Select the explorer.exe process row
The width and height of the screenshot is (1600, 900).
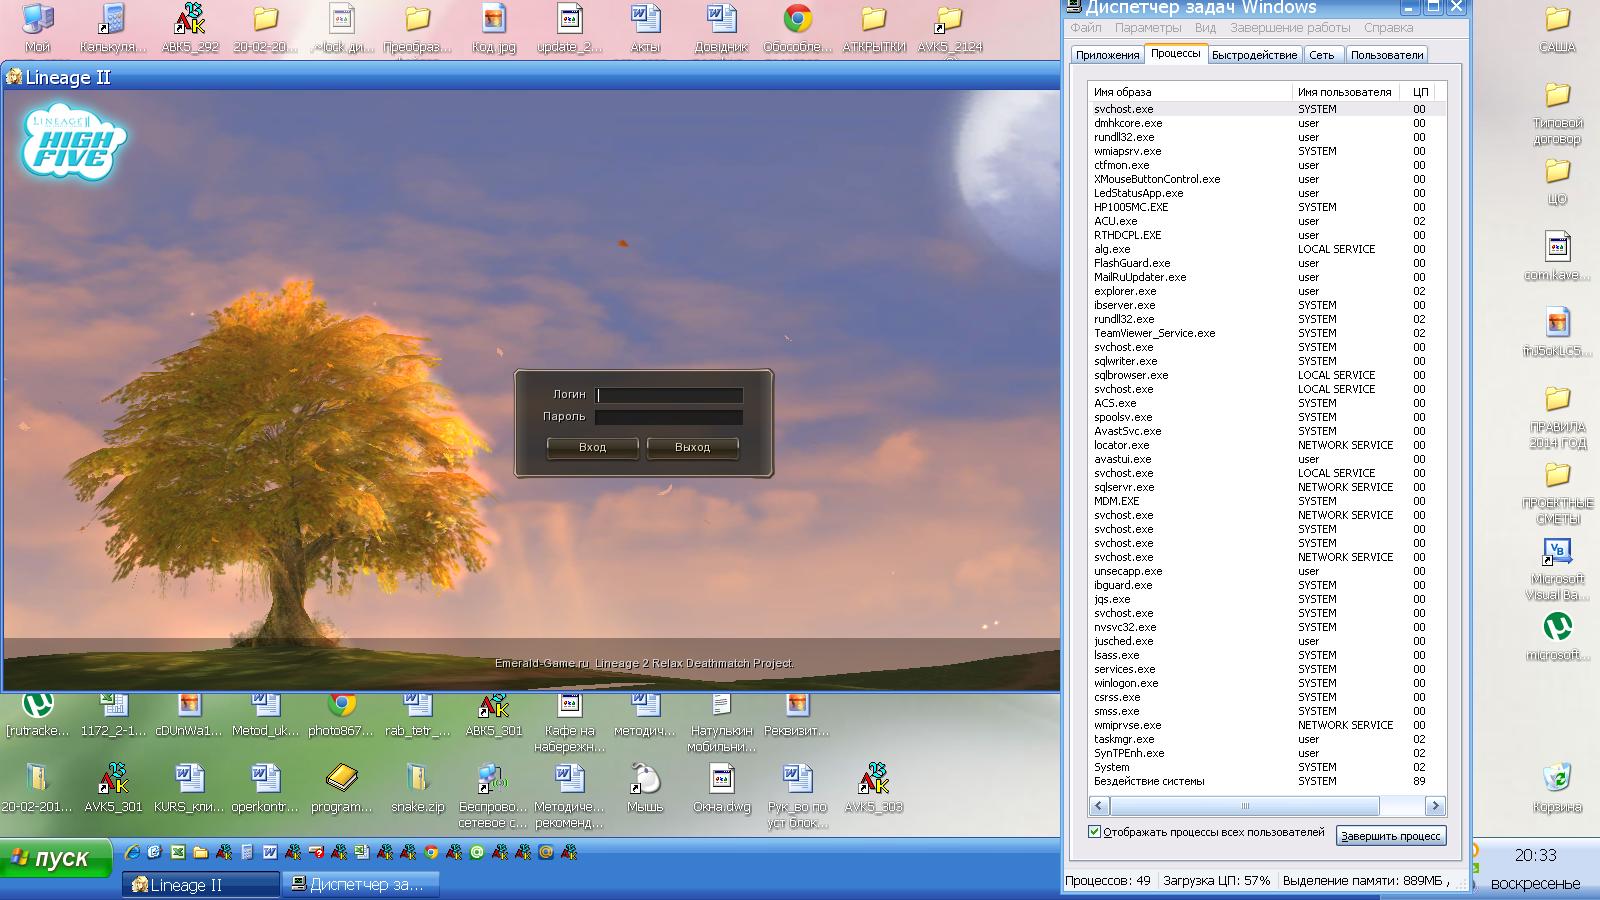pyautogui.click(x=1267, y=291)
